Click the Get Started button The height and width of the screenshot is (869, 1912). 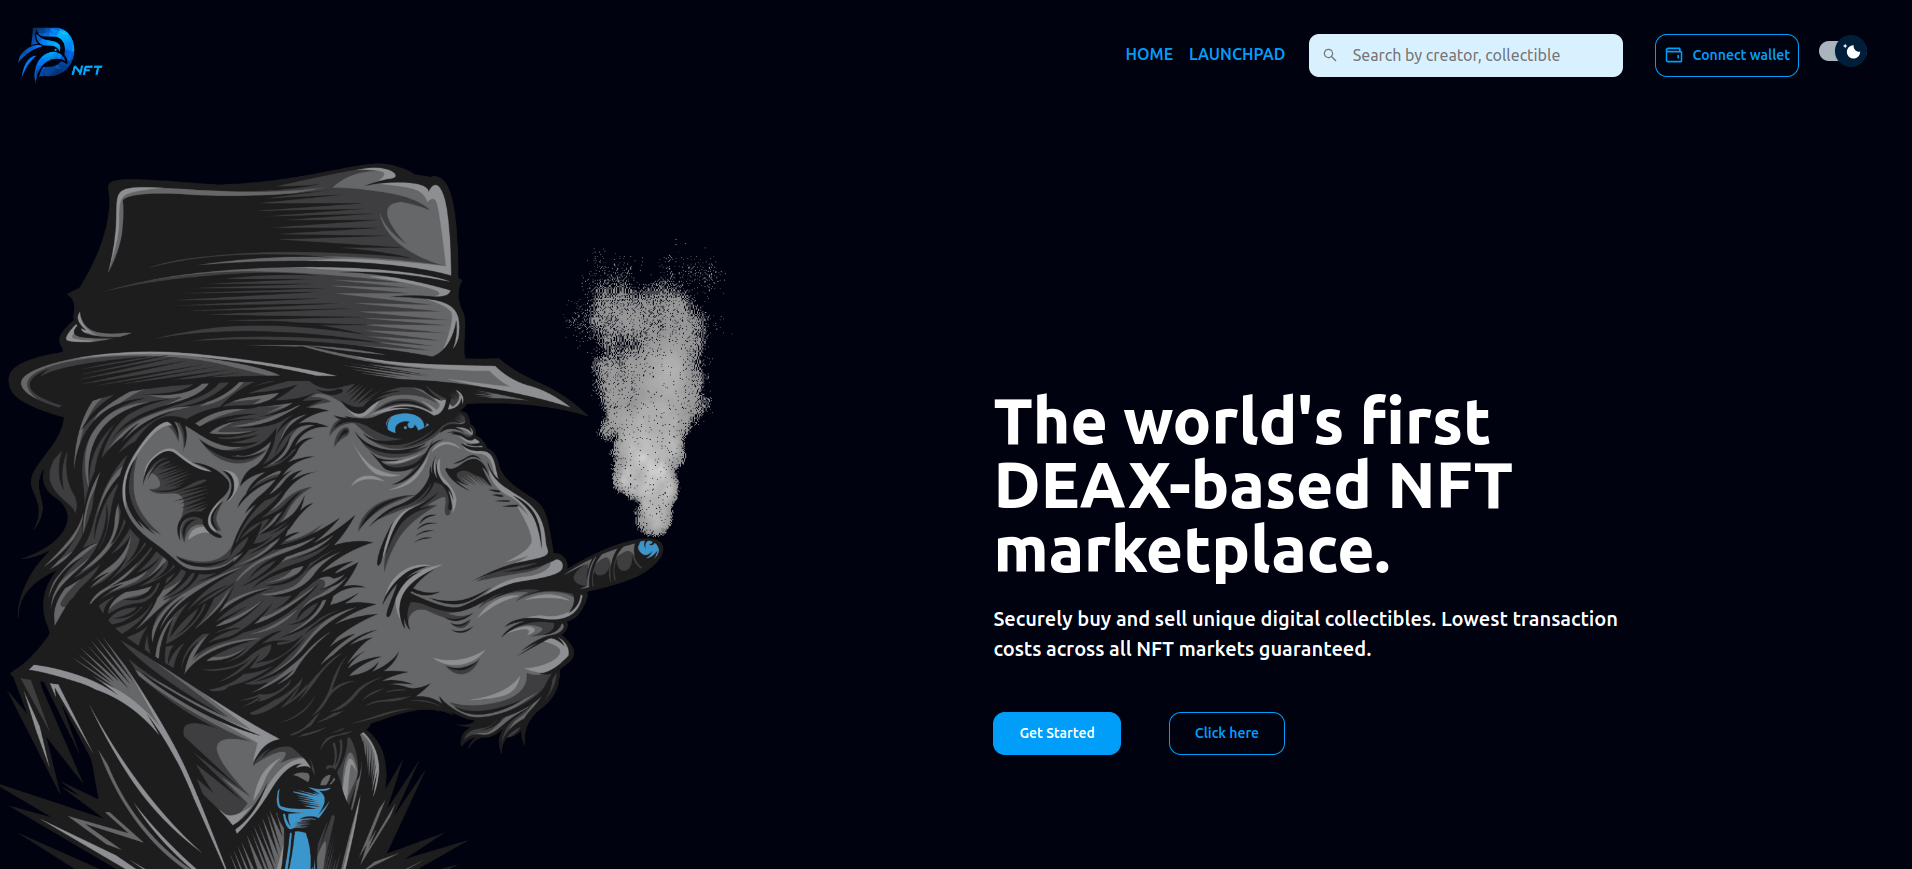tap(1057, 733)
